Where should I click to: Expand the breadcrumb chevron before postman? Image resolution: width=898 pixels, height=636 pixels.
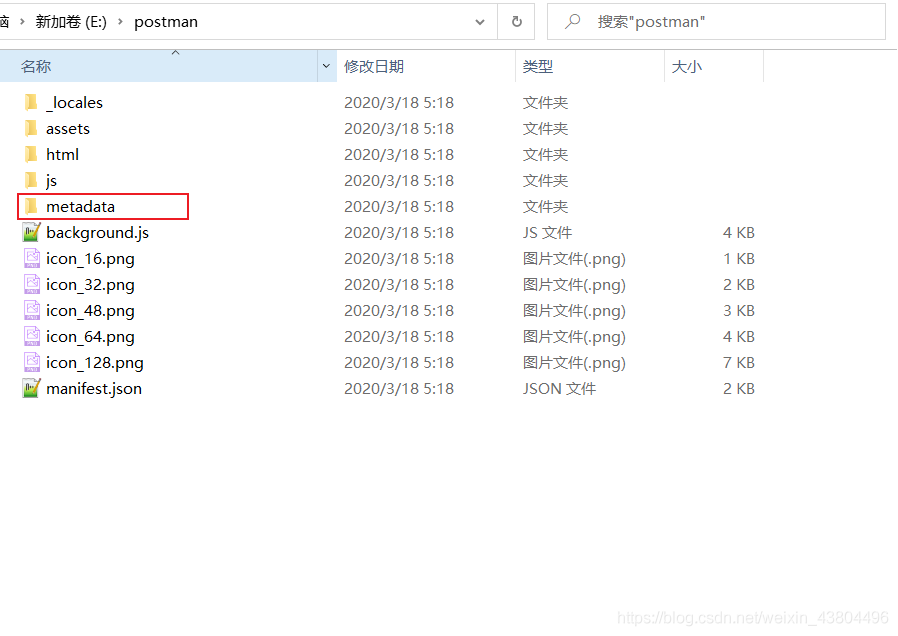[120, 22]
